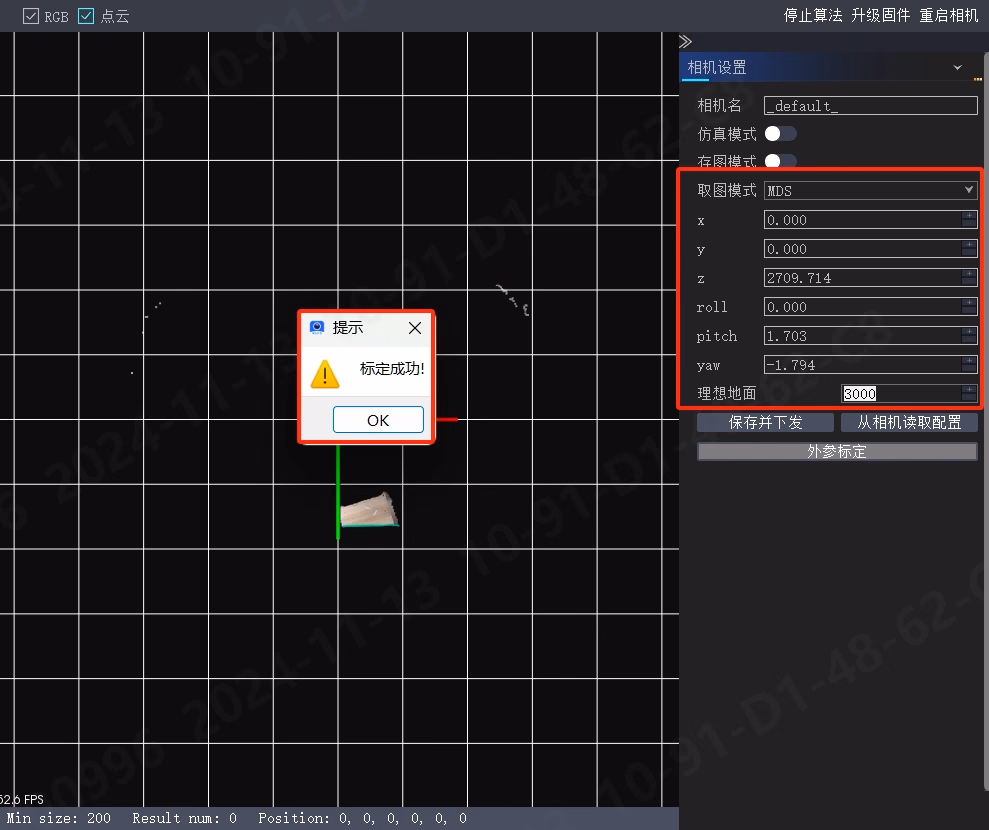Image resolution: width=989 pixels, height=830 pixels.
Task: Click the green Y axis line in viewport
Action: [x=338, y=492]
